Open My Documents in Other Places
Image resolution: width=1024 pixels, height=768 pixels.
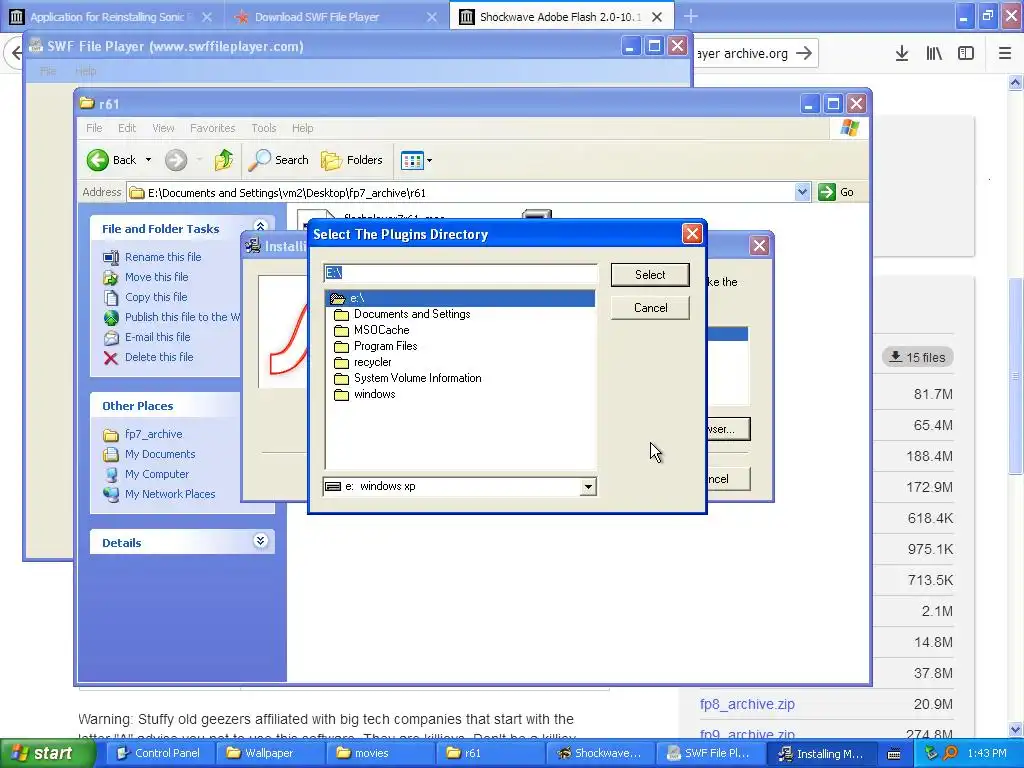(x=160, y=454)
